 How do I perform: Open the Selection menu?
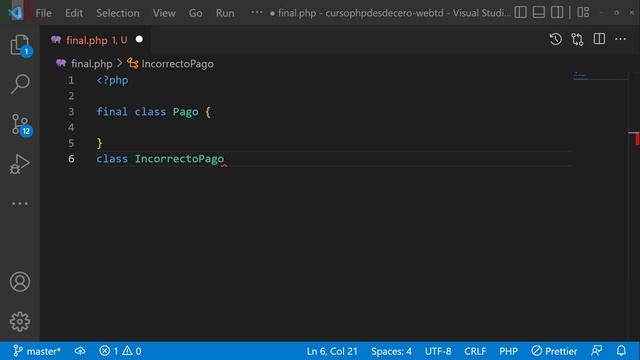pyautogui.click(x=118, y=13)
